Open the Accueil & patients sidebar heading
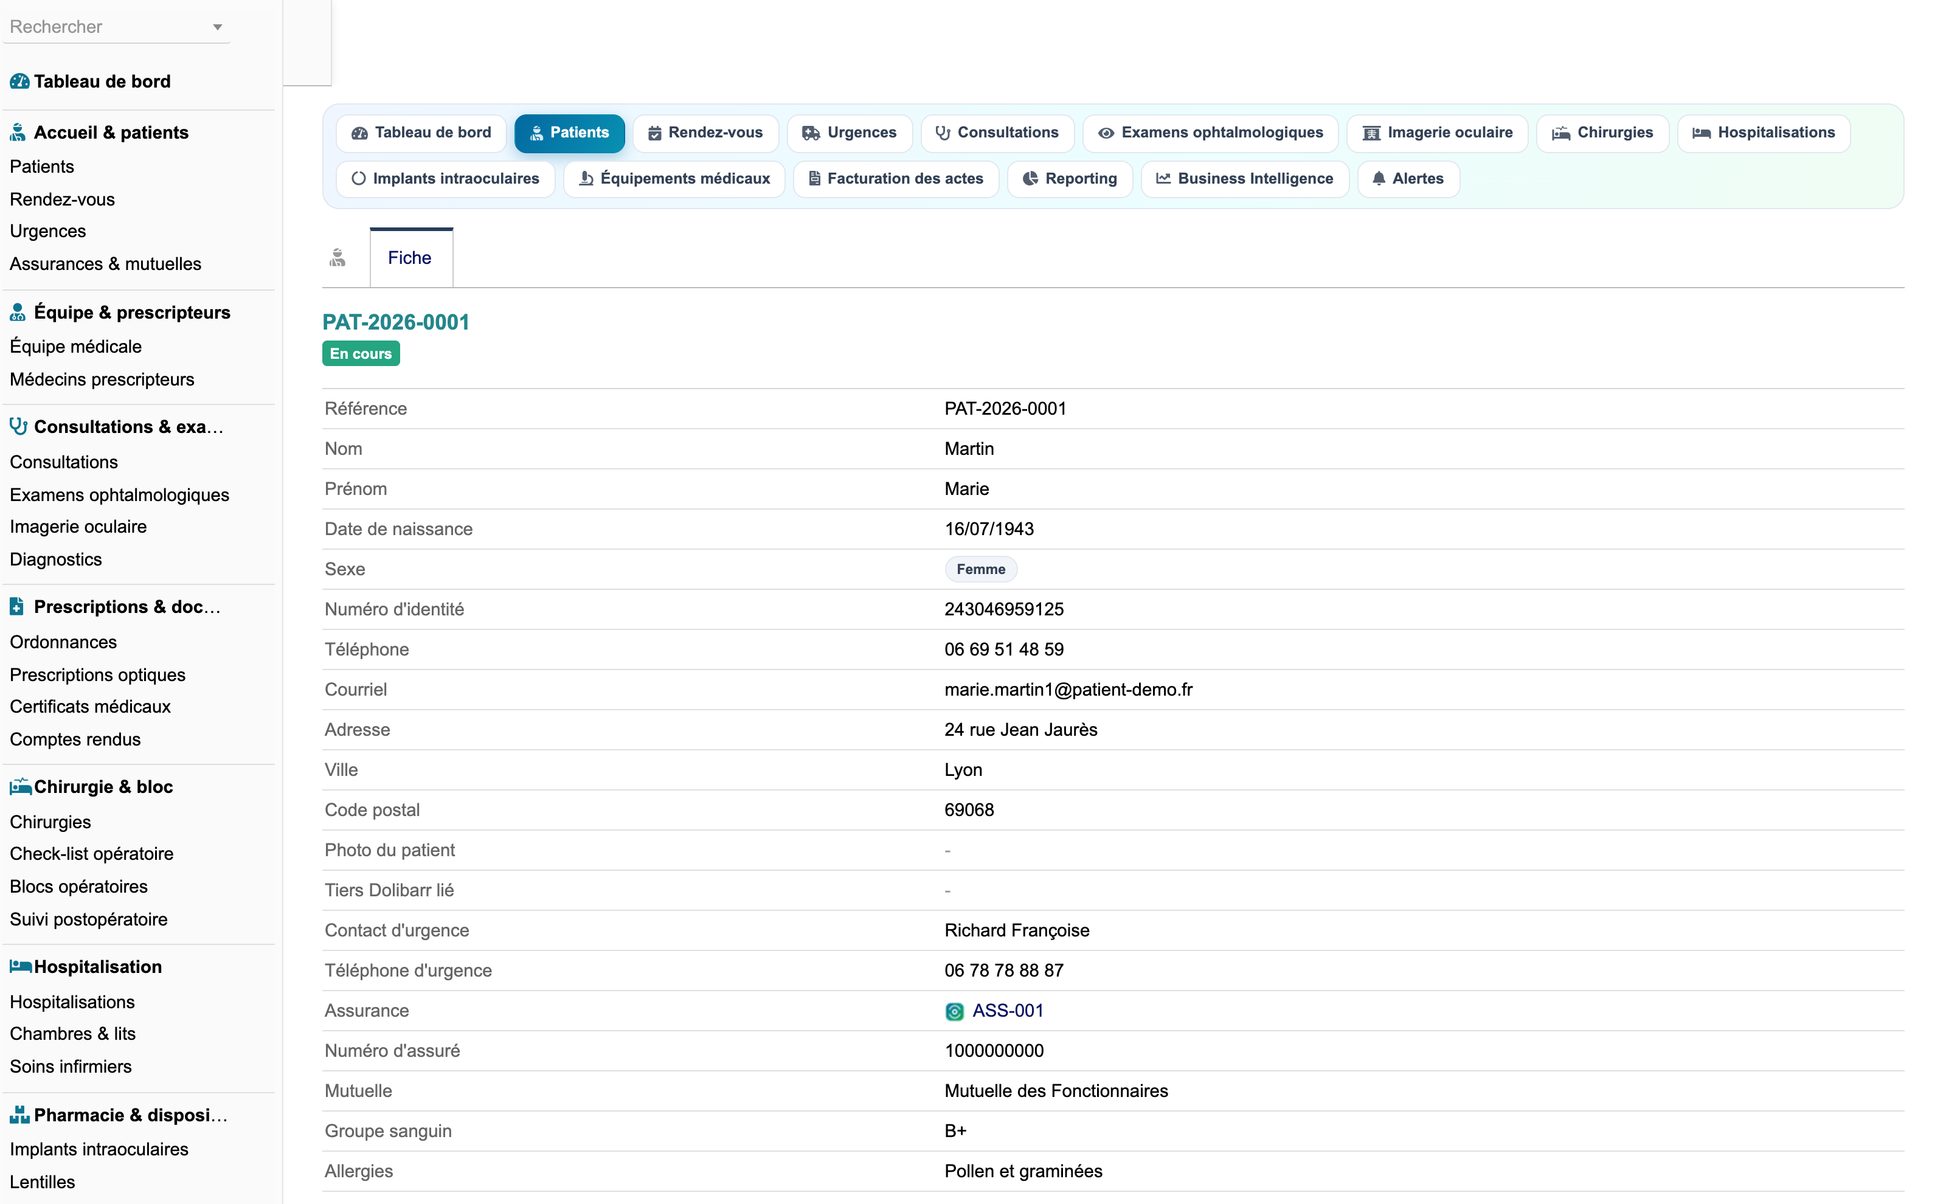The height and width of the screenshot is (1204, 1946). pos(111,132)
